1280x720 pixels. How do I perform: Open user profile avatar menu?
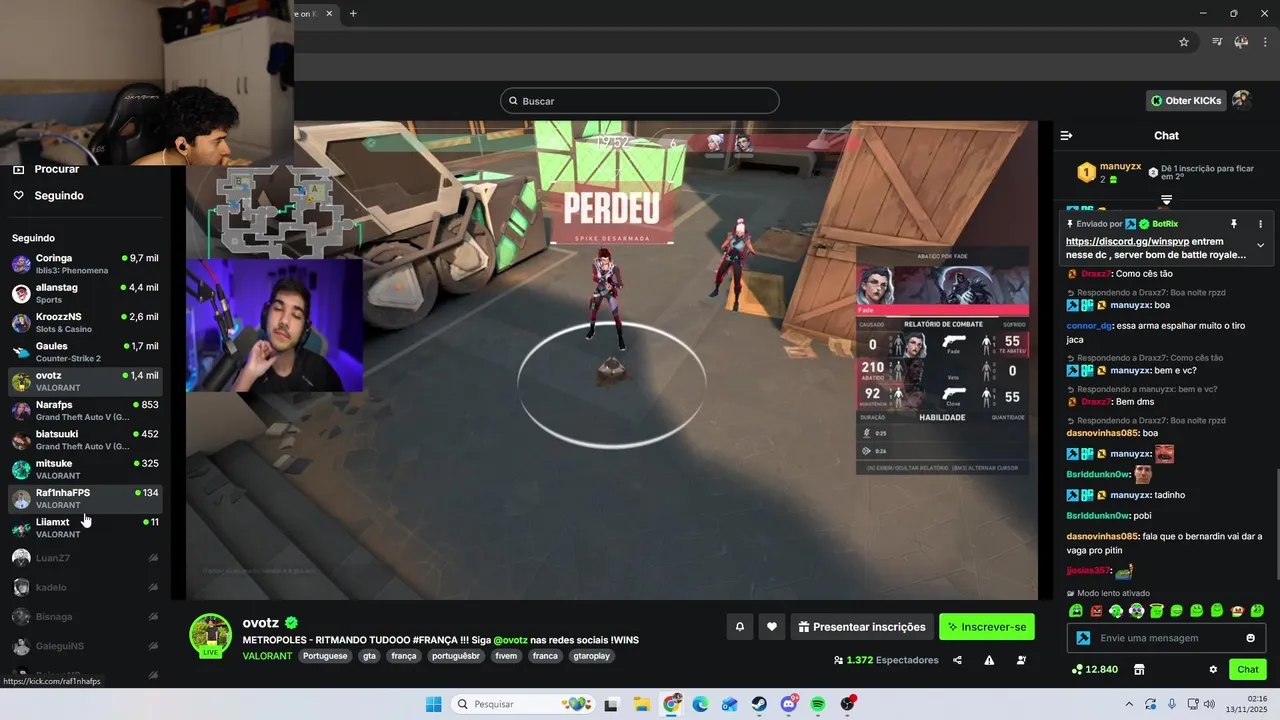pos(1241,100)
